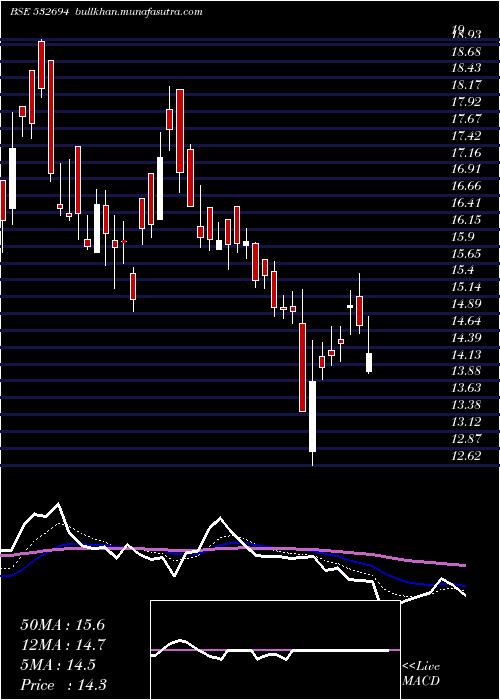Click the MACD inset chart box
Screen dimensions: 500x700
point(275,650)
